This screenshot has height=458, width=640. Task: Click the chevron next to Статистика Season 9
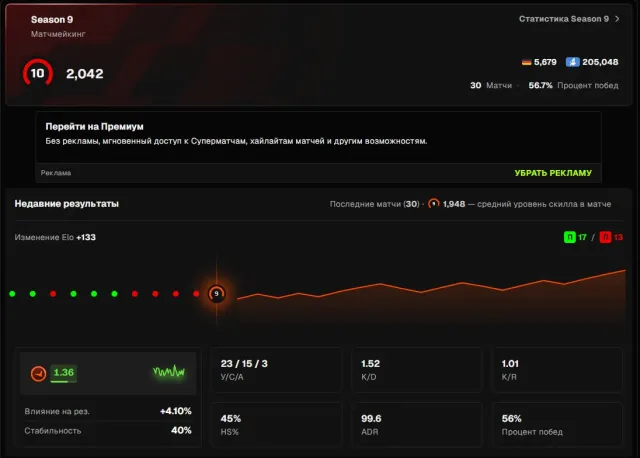tap(617, 19)
